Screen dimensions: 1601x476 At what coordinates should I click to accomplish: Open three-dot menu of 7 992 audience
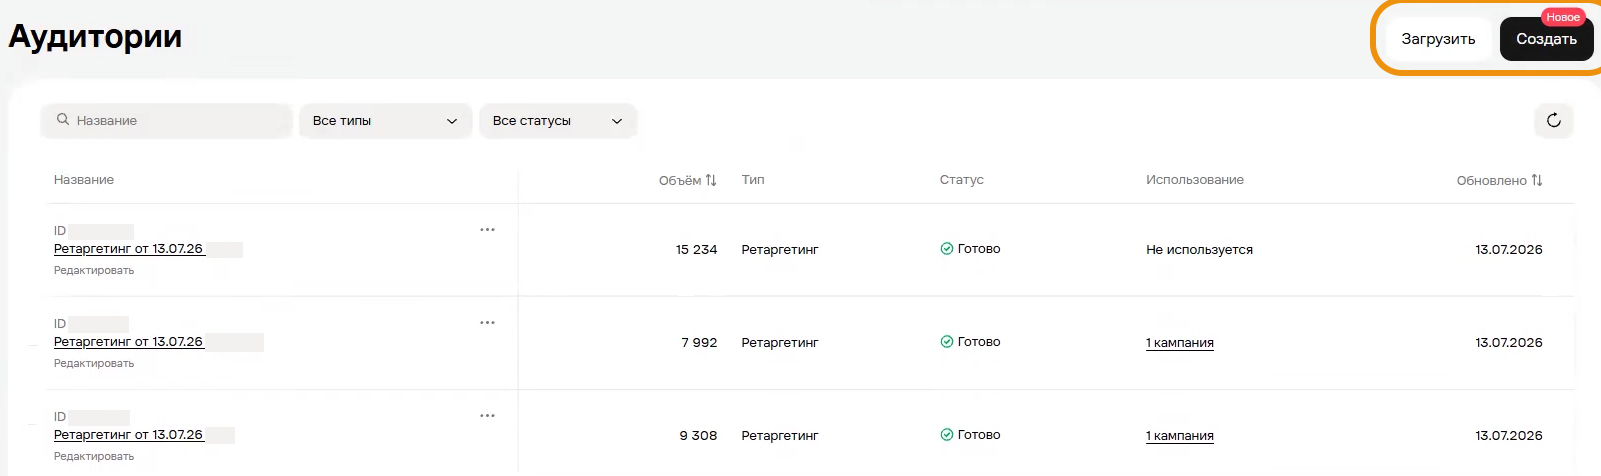[487, 323]
